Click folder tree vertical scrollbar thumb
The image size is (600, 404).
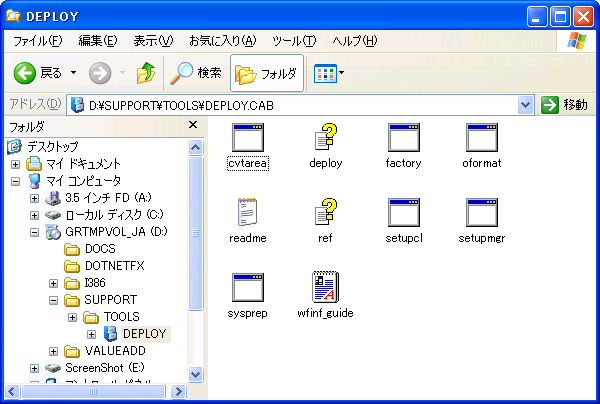click(x=196, y=233)
